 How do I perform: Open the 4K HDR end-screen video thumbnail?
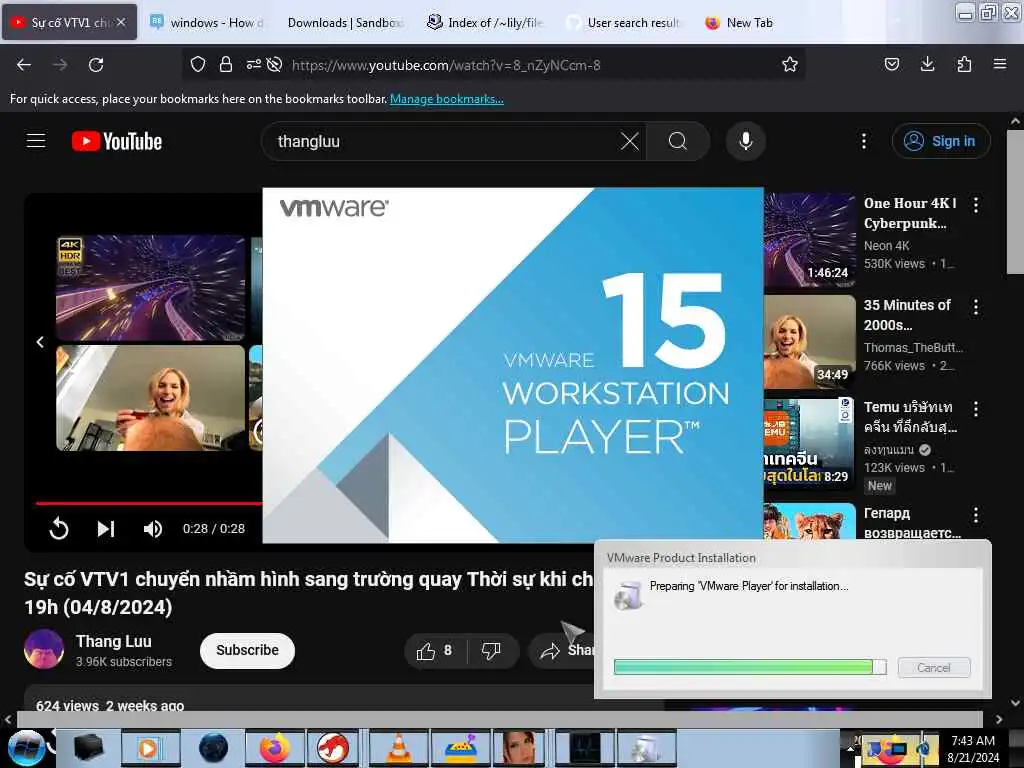[150, 287]
